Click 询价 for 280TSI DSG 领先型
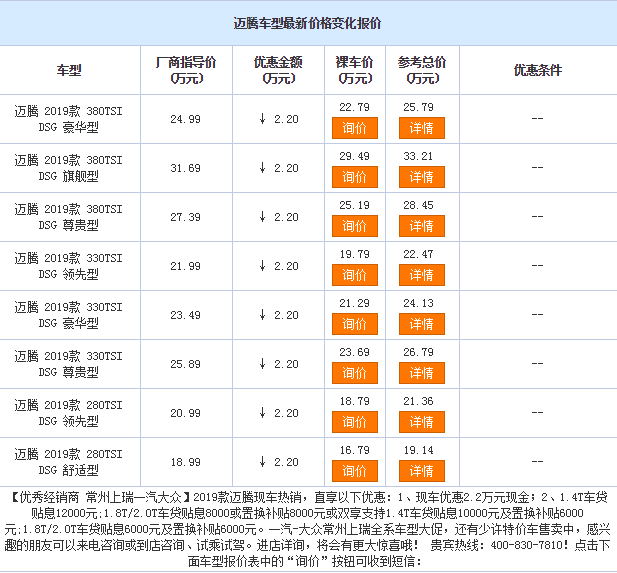617x573 pixels. [x=355, y=422]
